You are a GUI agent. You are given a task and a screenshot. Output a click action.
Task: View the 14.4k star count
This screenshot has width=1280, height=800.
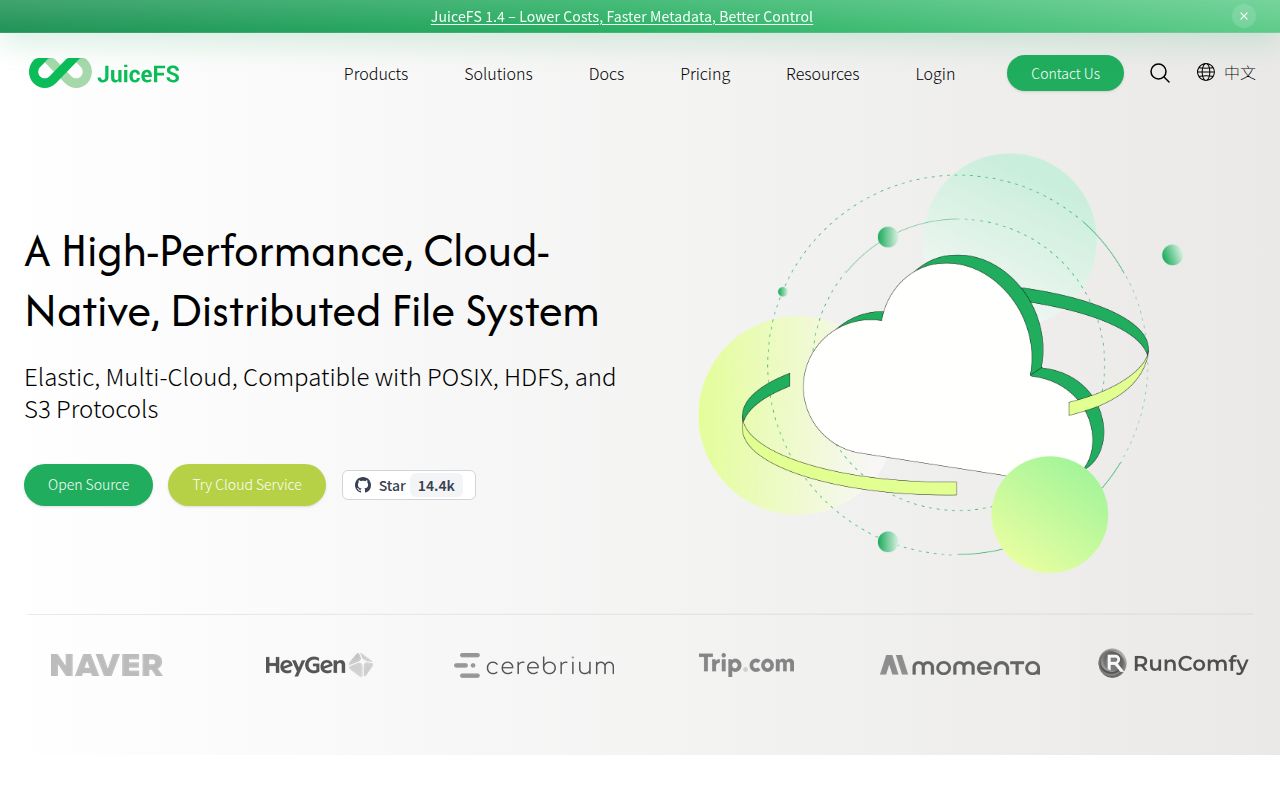(x=436, y=485)
